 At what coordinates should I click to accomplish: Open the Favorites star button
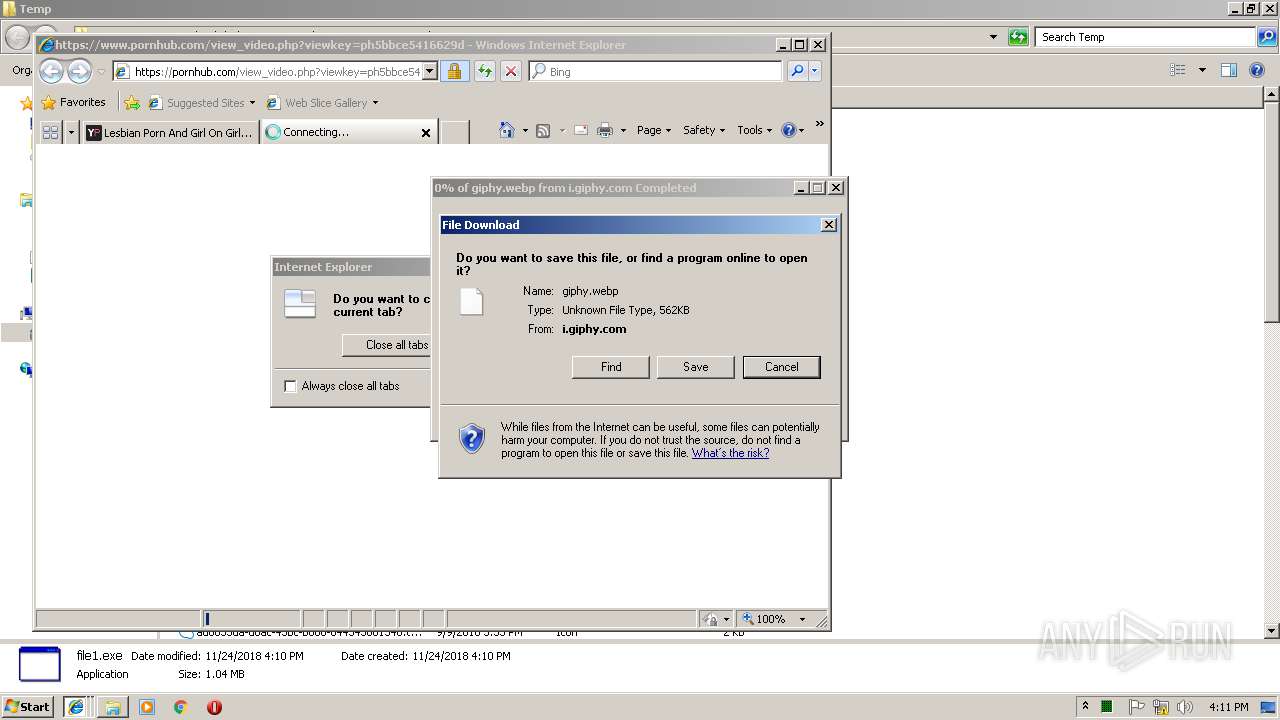73,102
